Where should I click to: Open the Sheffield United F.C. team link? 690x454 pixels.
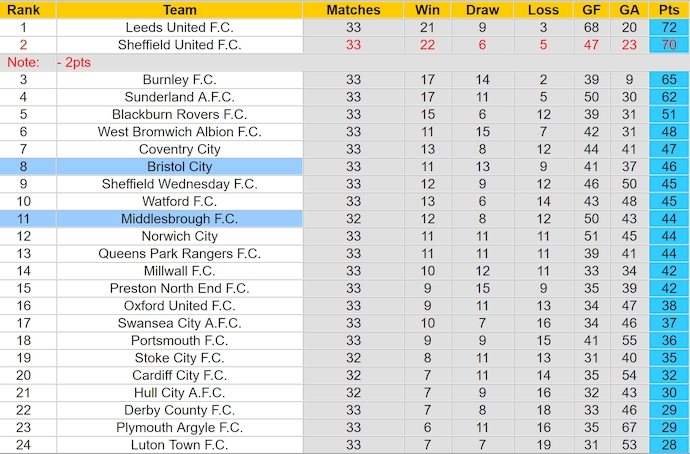tap(179, 44)
